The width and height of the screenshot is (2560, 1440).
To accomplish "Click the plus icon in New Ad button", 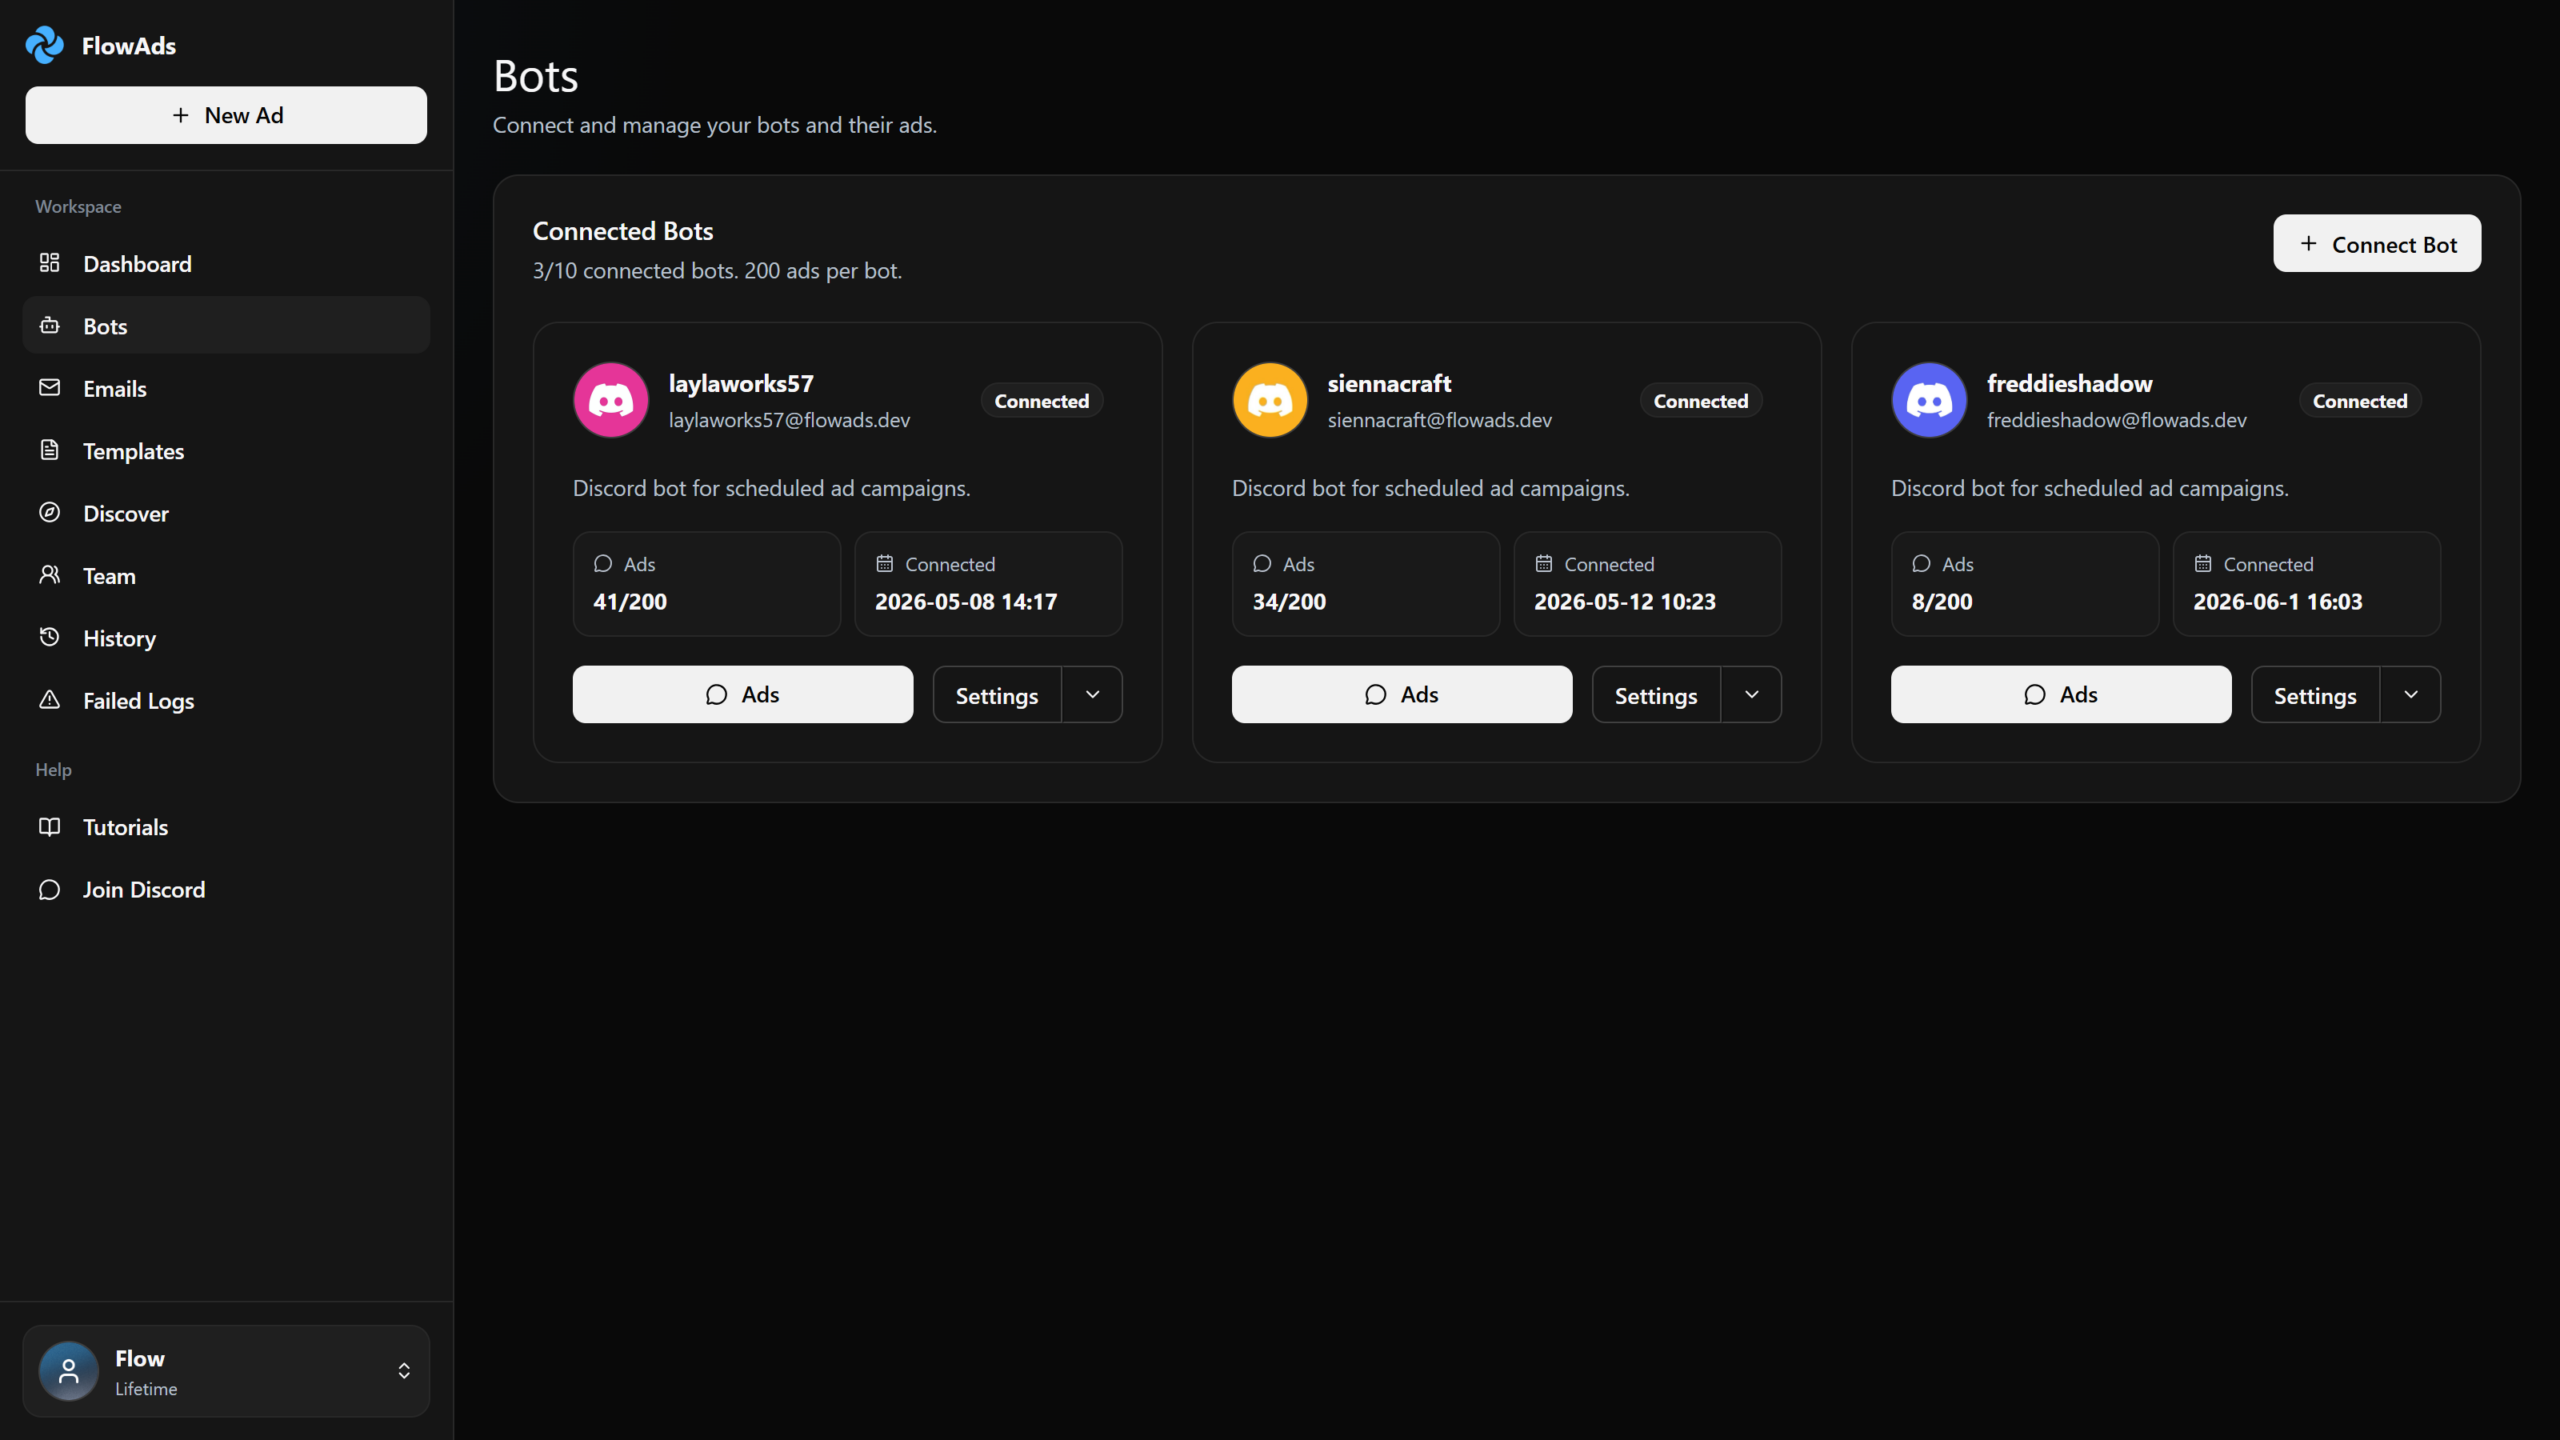I will [180, 115].
